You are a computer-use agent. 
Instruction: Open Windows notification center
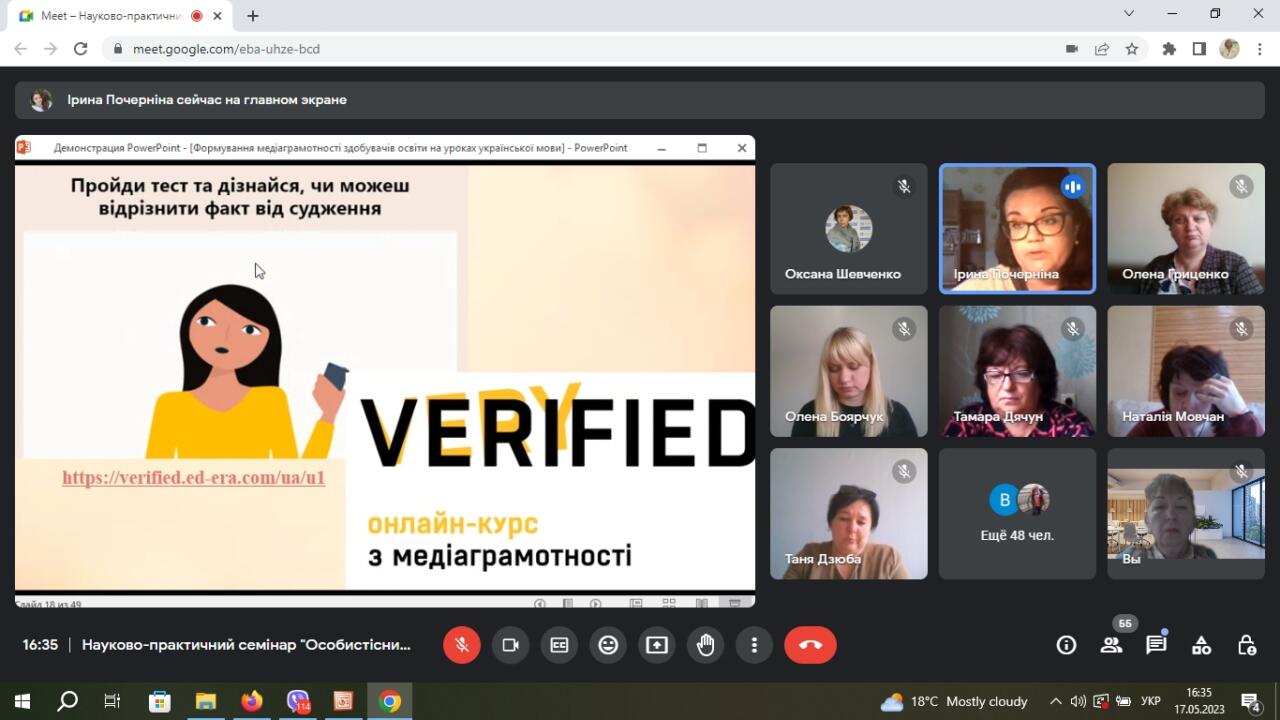1250,701
